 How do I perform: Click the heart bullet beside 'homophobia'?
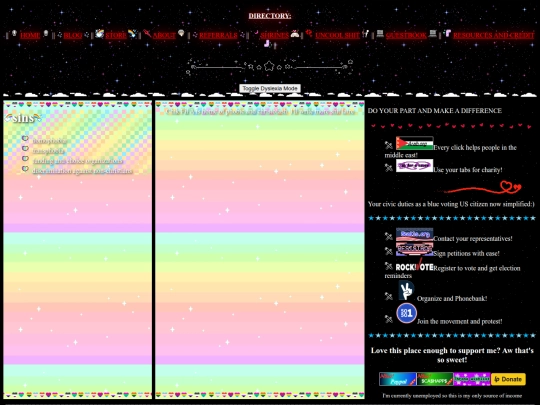coord(25,138)
